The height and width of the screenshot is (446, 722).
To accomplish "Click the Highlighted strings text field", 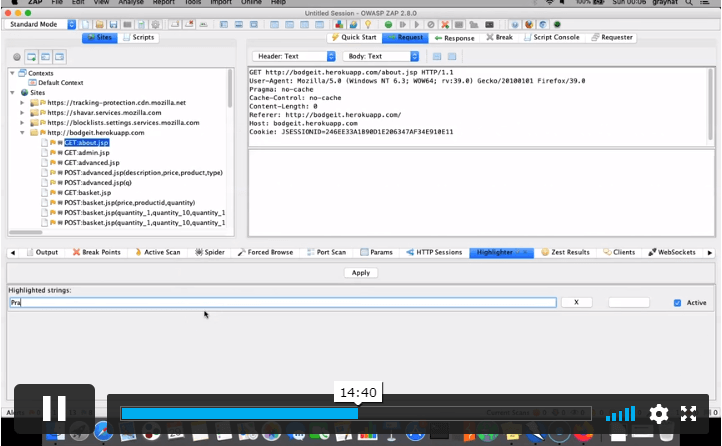I will pos(283,302).
